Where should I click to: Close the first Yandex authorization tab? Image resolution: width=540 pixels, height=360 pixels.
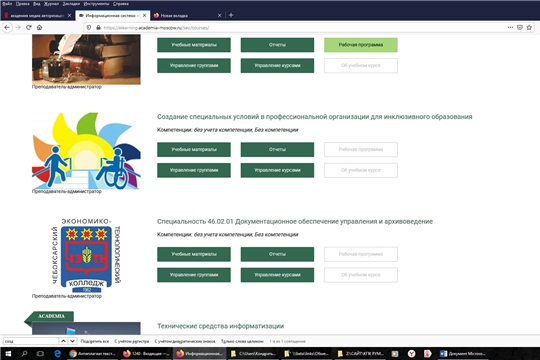click(x=69, y=16)
